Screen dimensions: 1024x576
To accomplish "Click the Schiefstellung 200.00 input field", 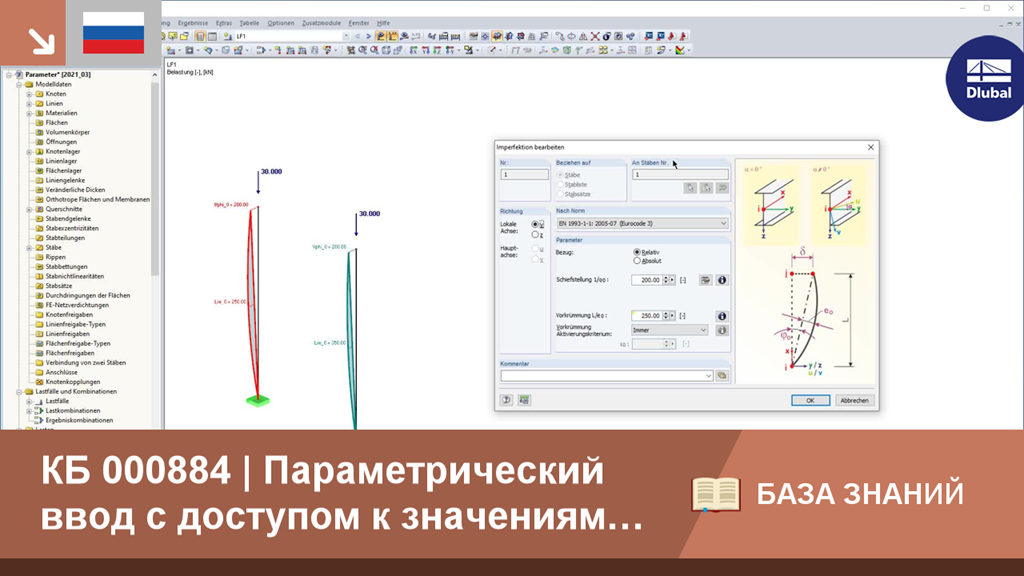I will pyautogui.click(x=647, y=280).
